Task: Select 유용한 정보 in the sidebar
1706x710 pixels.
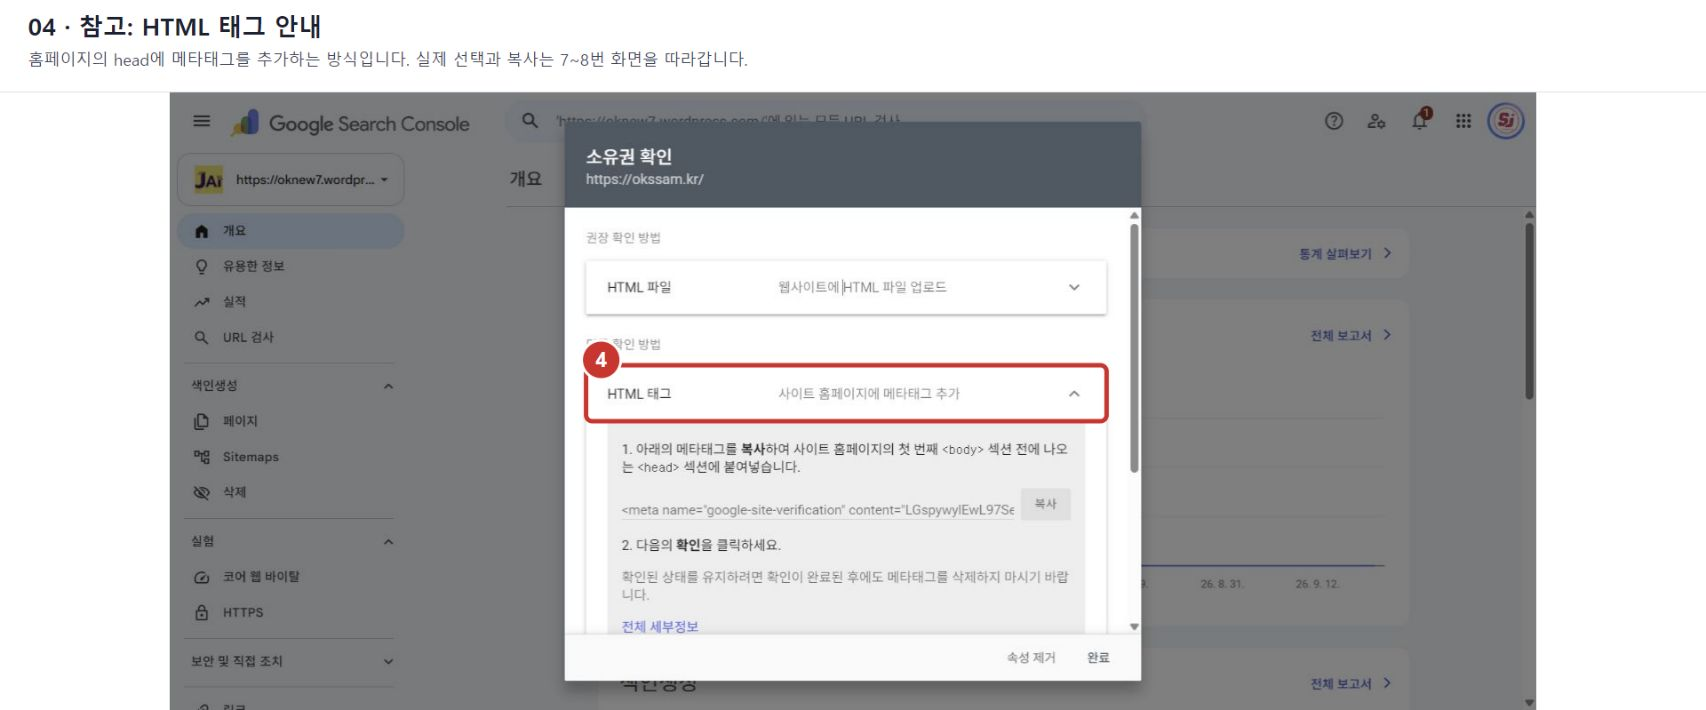Action: tap(291, 266)
